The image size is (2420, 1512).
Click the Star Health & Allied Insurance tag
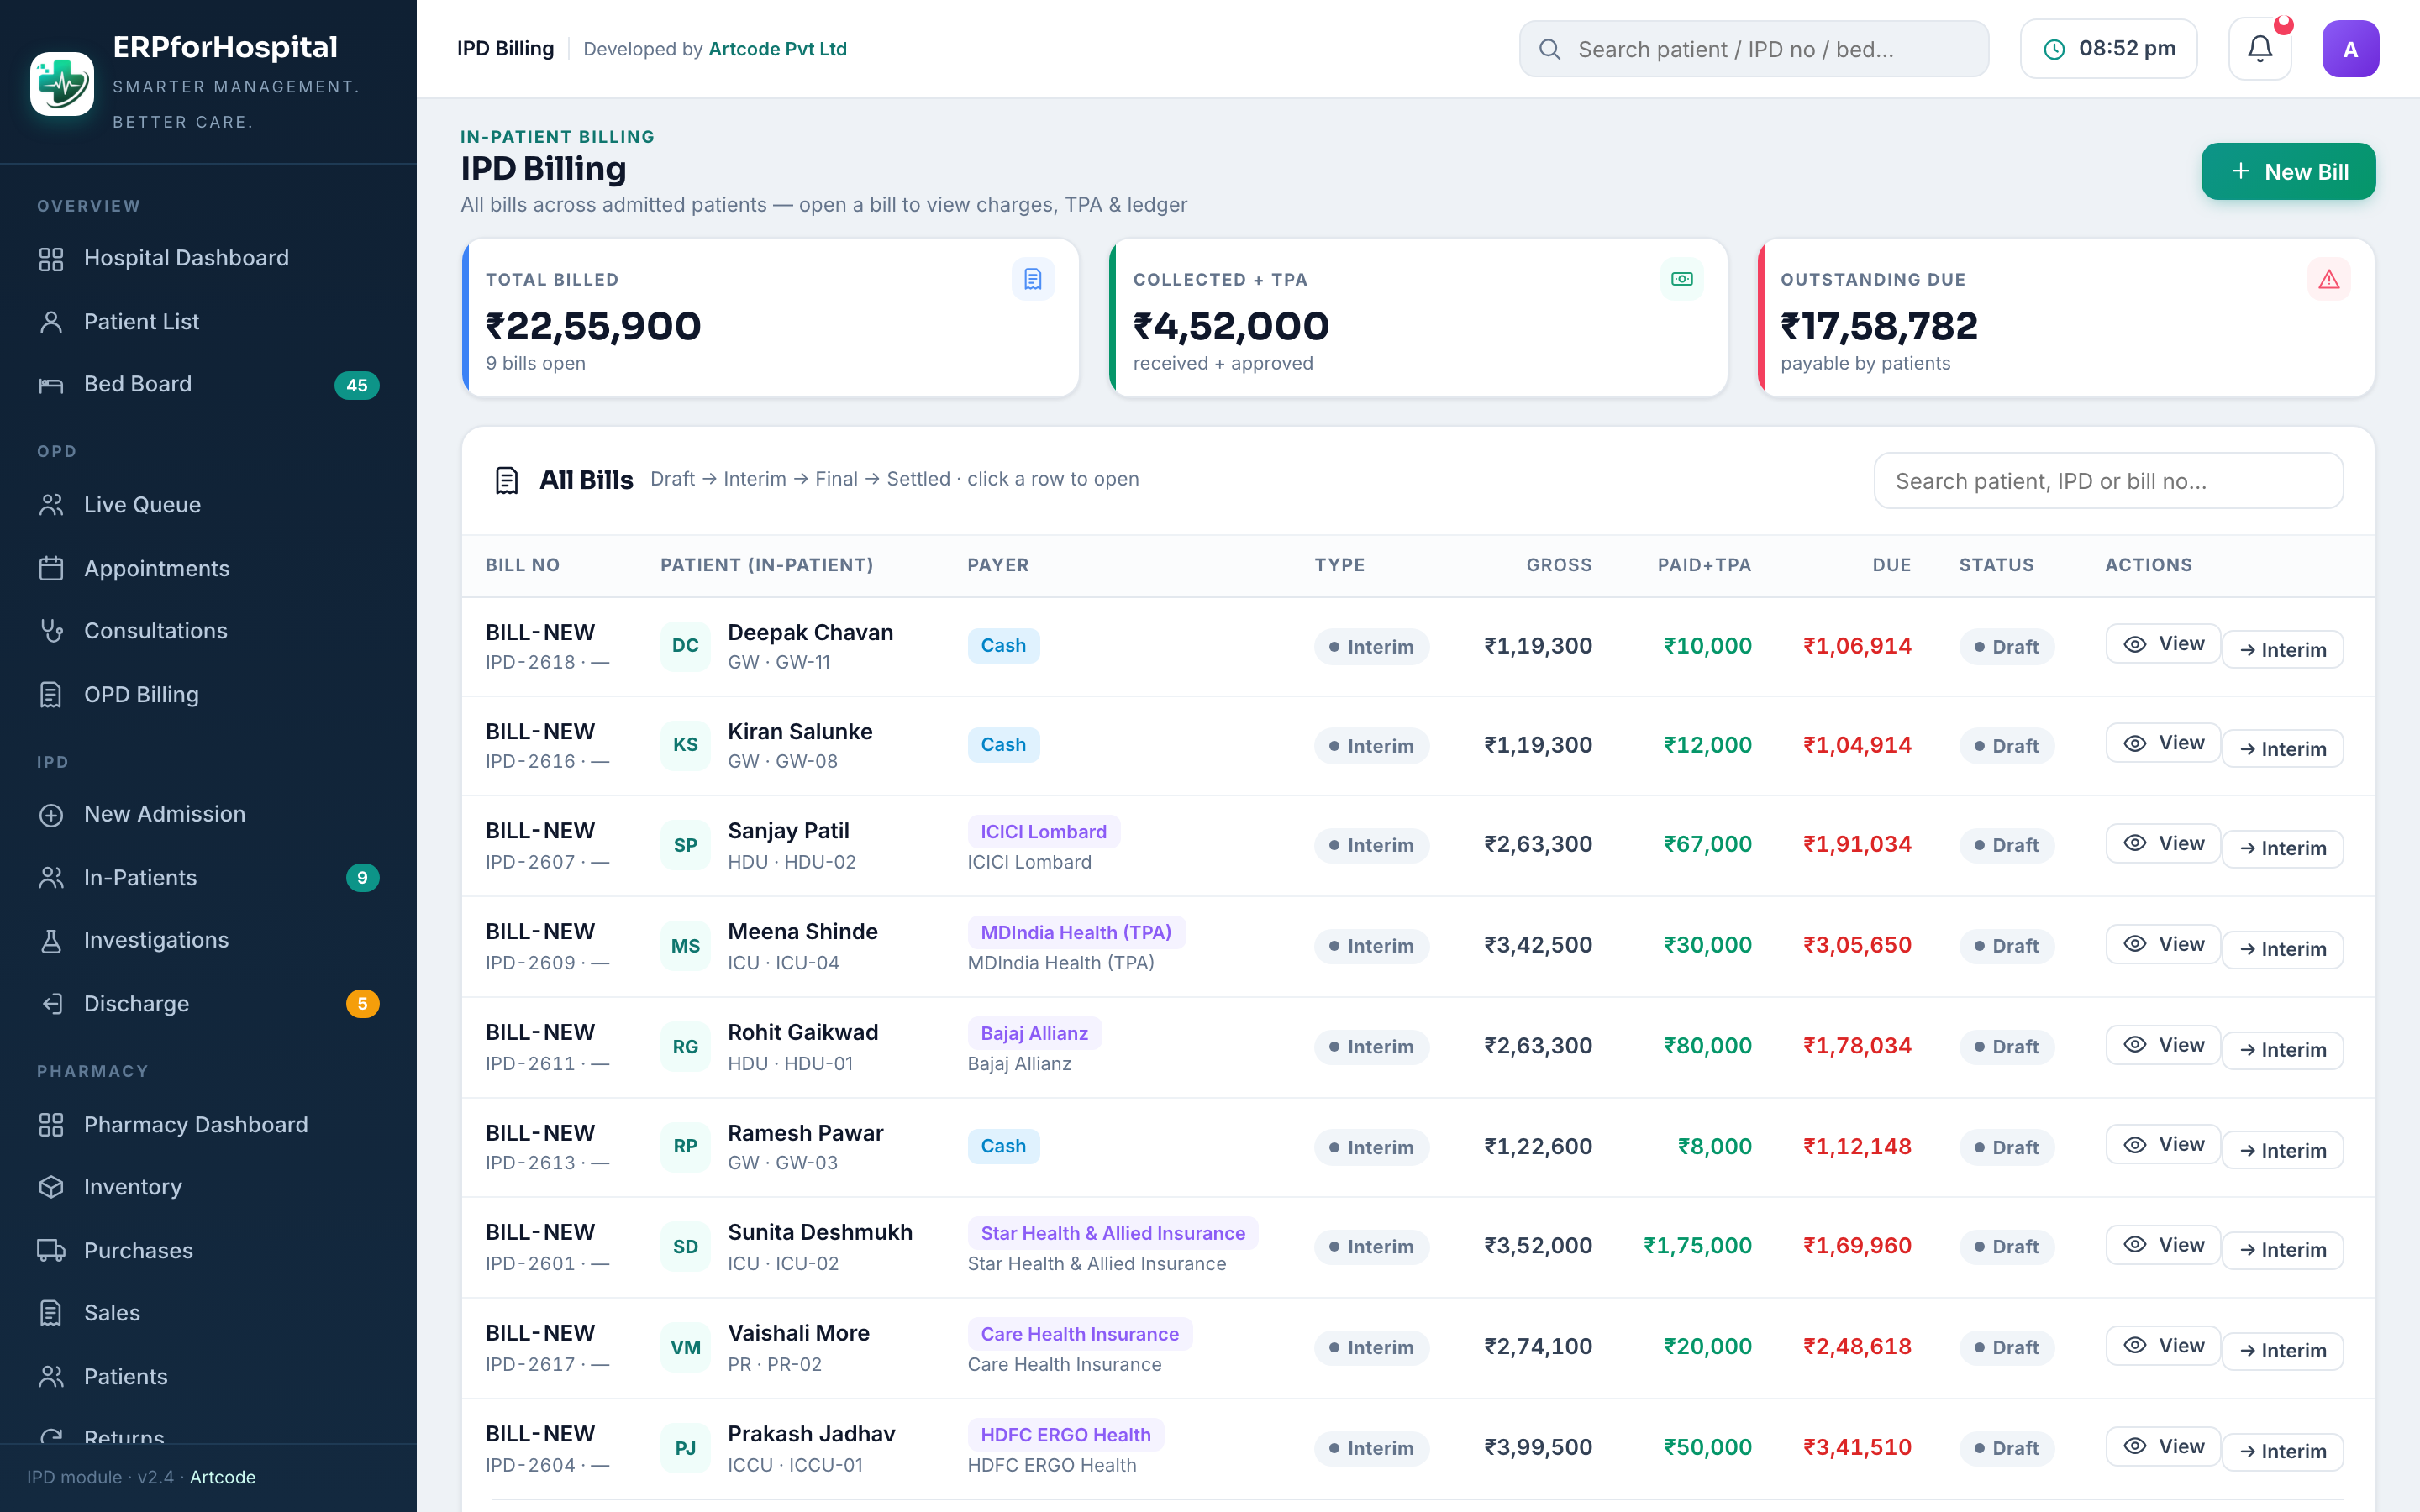[1112, 1233]
